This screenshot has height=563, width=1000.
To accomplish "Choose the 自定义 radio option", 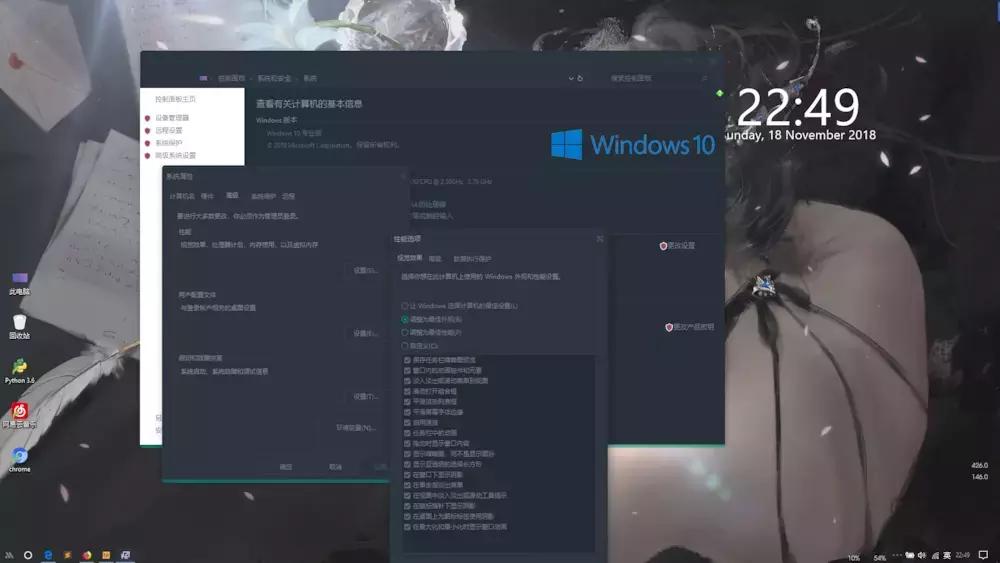I will tap(420, 346).
